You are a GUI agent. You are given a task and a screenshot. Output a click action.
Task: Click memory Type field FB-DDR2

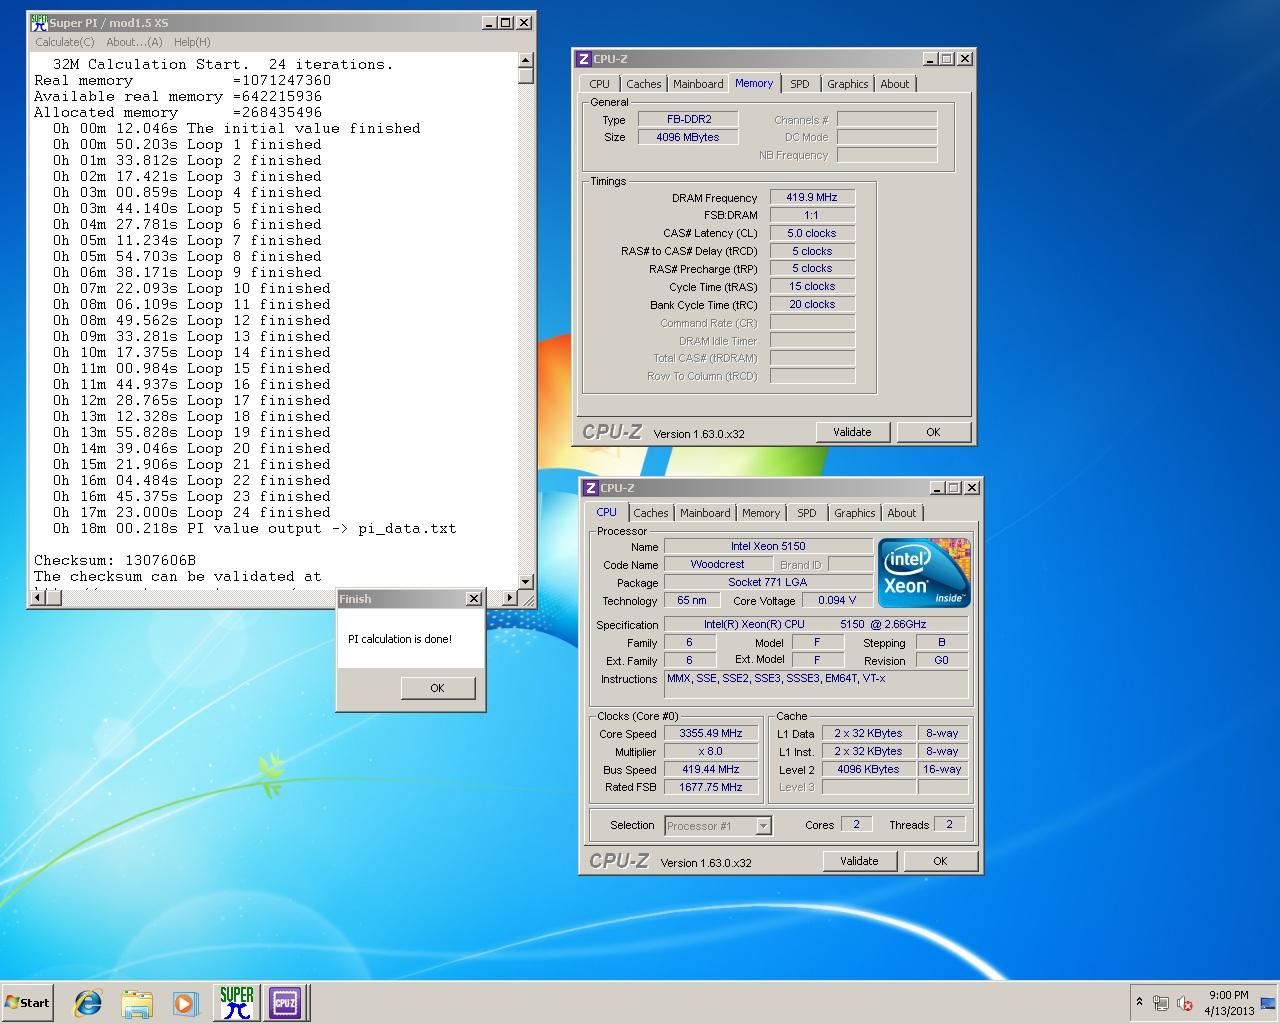[x=689, y=119]
